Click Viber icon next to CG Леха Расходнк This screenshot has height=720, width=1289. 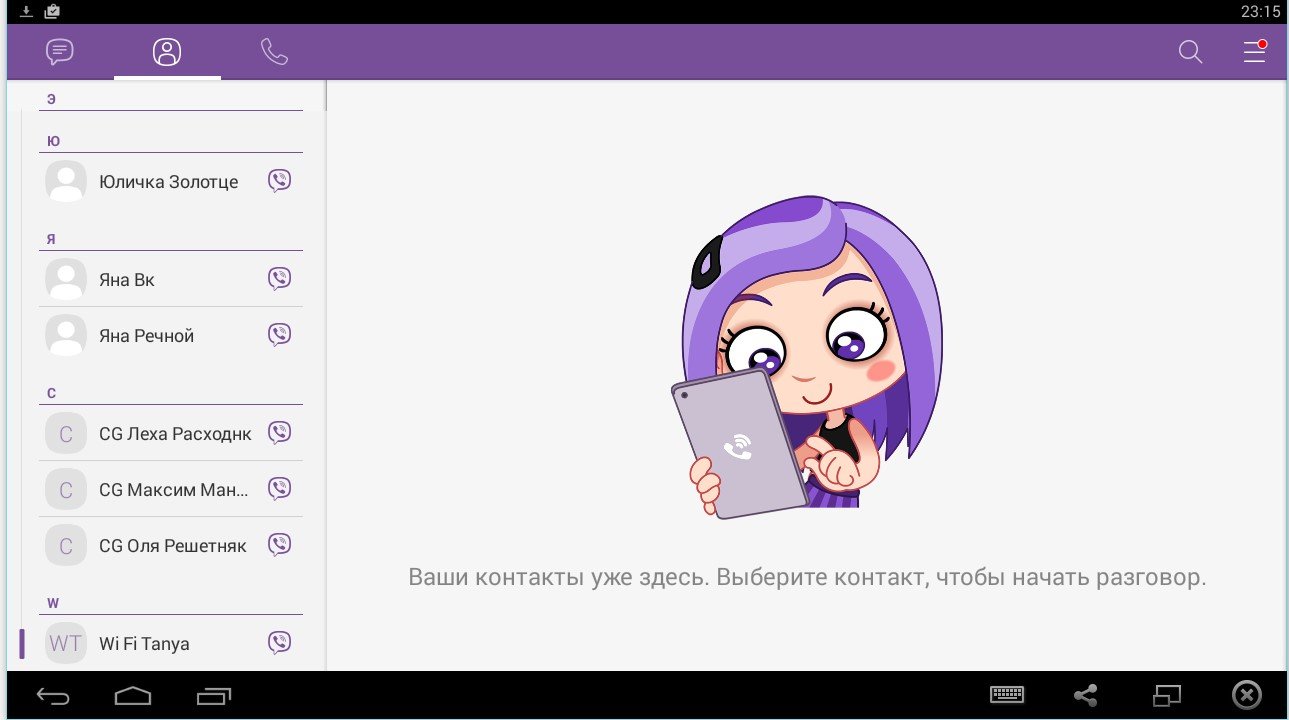tap(280, 433)
